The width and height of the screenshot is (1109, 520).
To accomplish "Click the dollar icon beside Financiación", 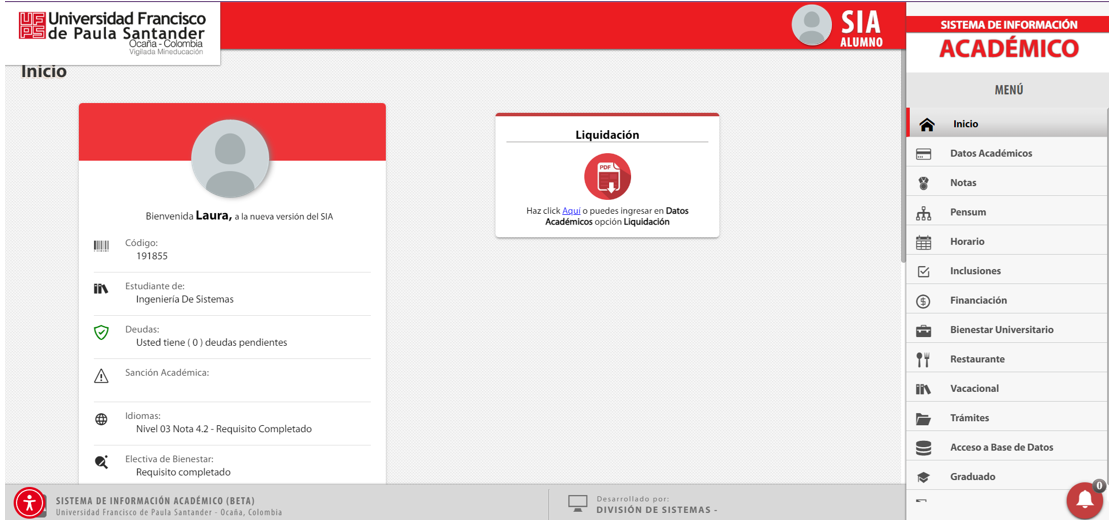I will 923,301.
